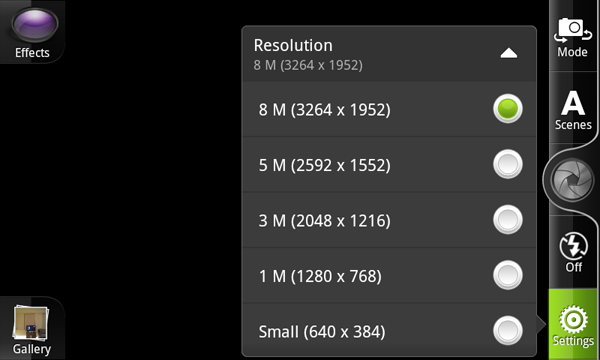Tap the camera Mode switch icon
600x360 pixels.
tap(572, 30)
